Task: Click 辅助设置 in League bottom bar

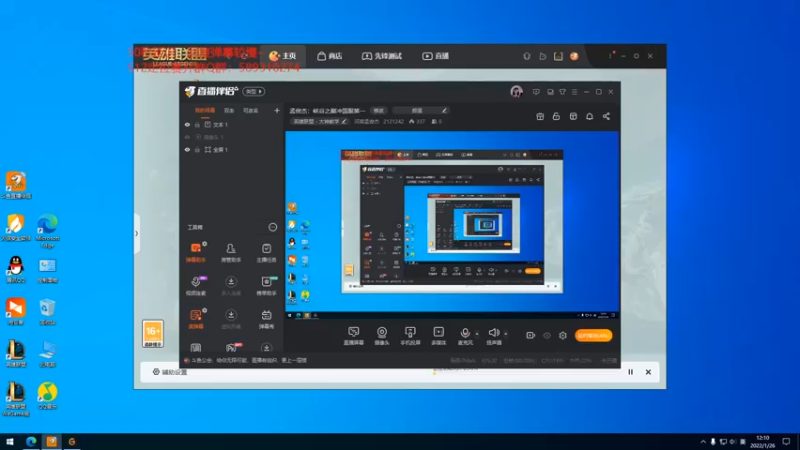Action: [170, 372]
